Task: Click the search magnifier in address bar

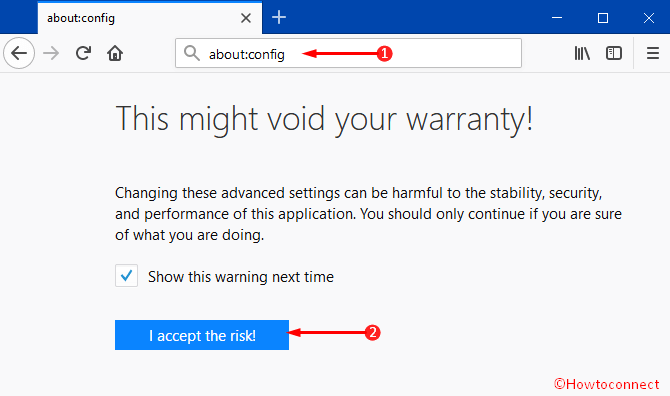Action: click(x=191, y=53)
